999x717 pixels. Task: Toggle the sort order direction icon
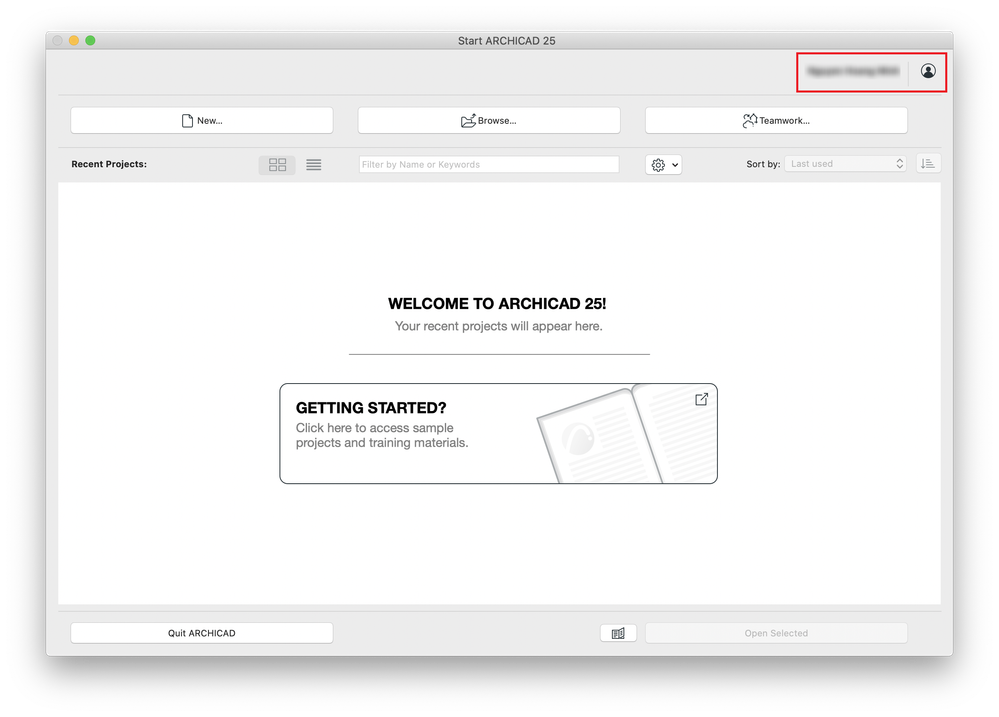pos(928,164)
